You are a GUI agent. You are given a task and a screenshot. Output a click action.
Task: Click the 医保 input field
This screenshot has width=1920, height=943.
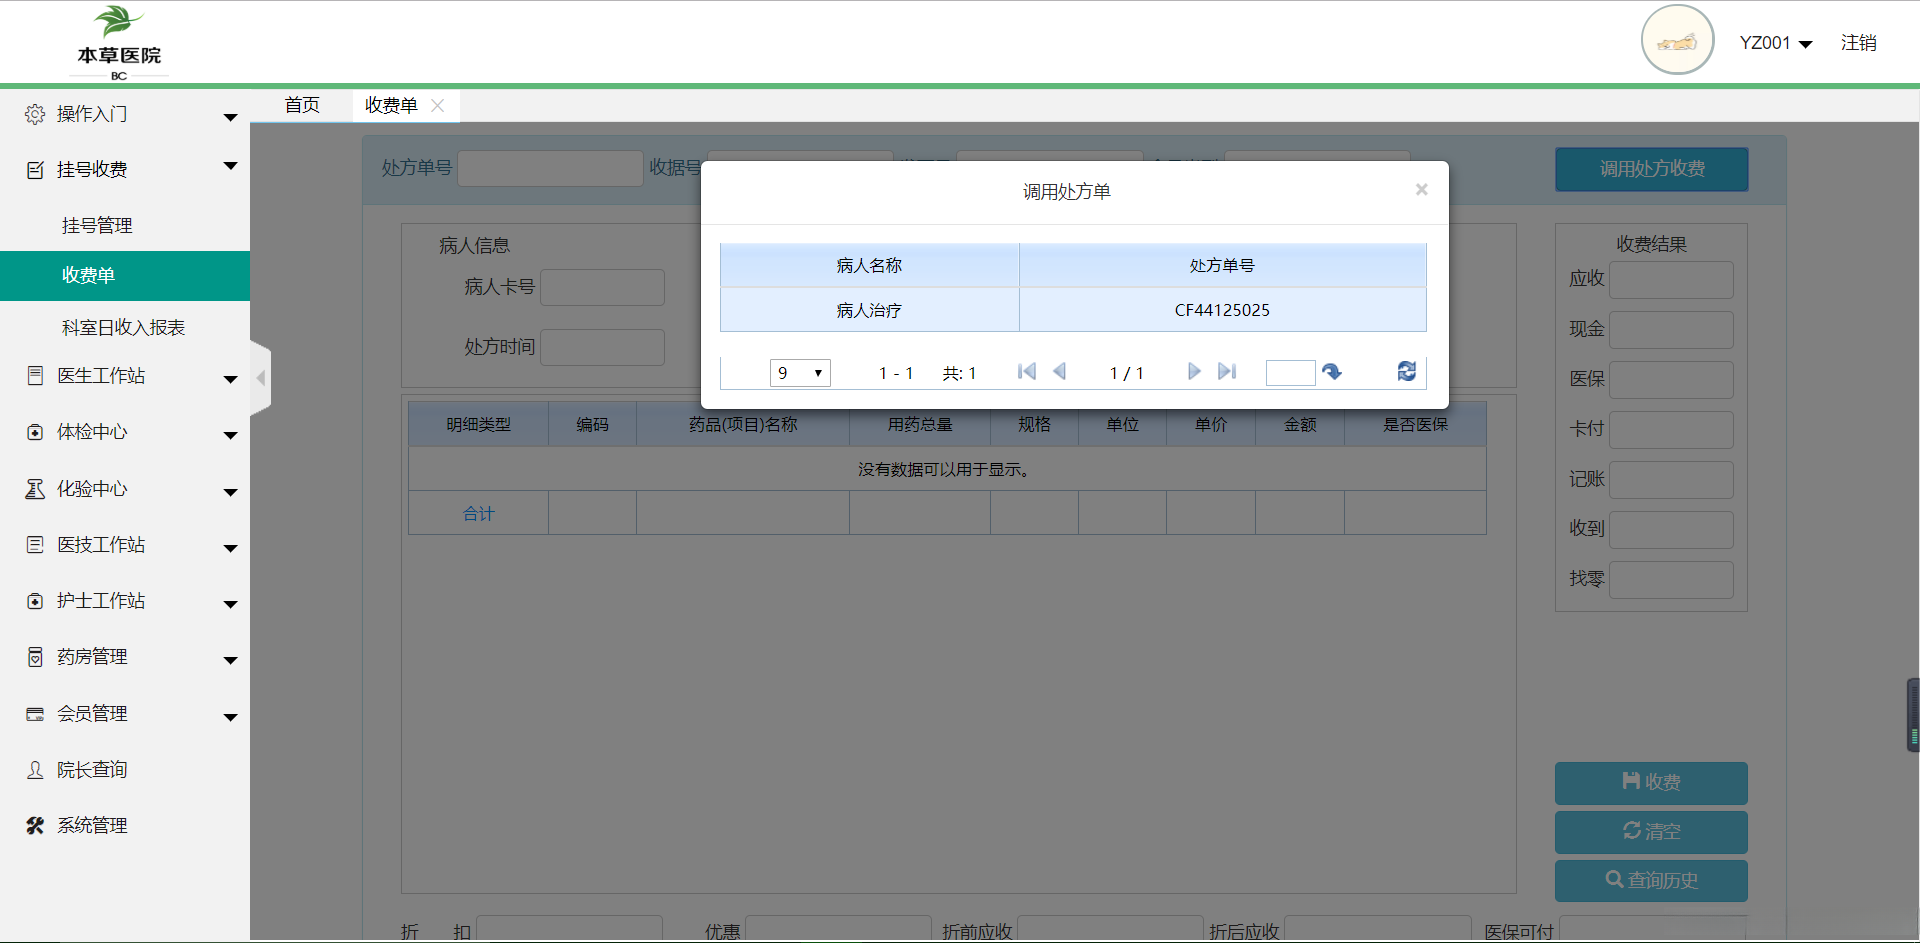click(1671, 380)
